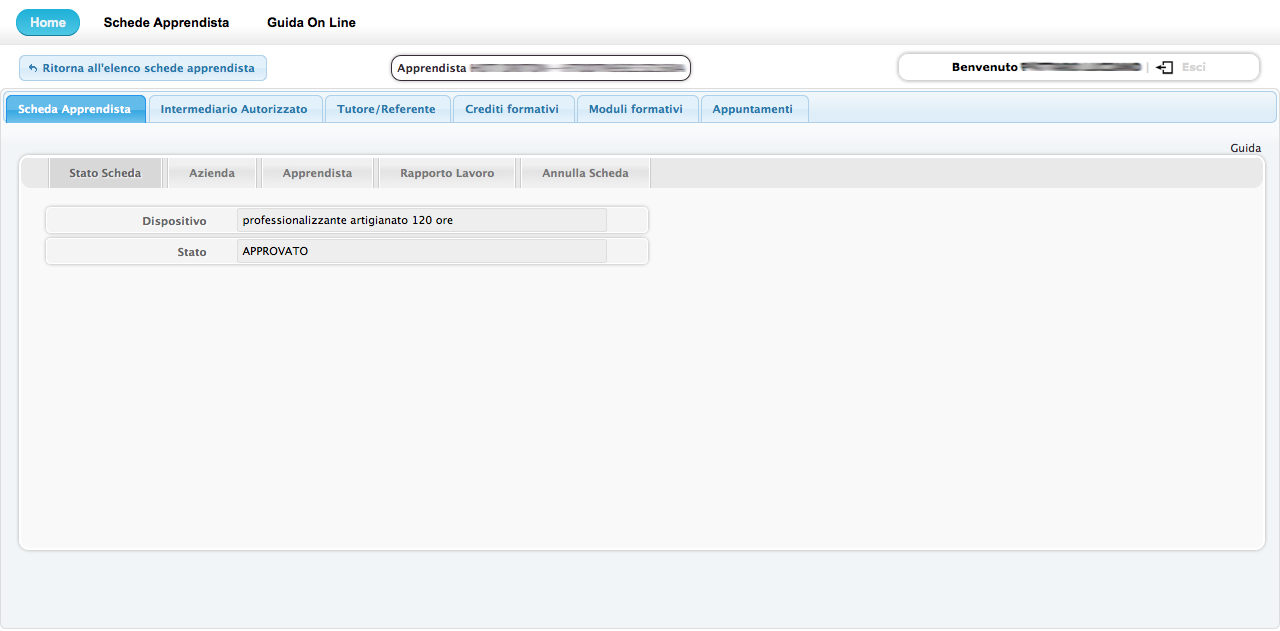Open the Rapporto Lavoro sub-tab
This screenshot has height=631, width=1280.
coord(447,173)
